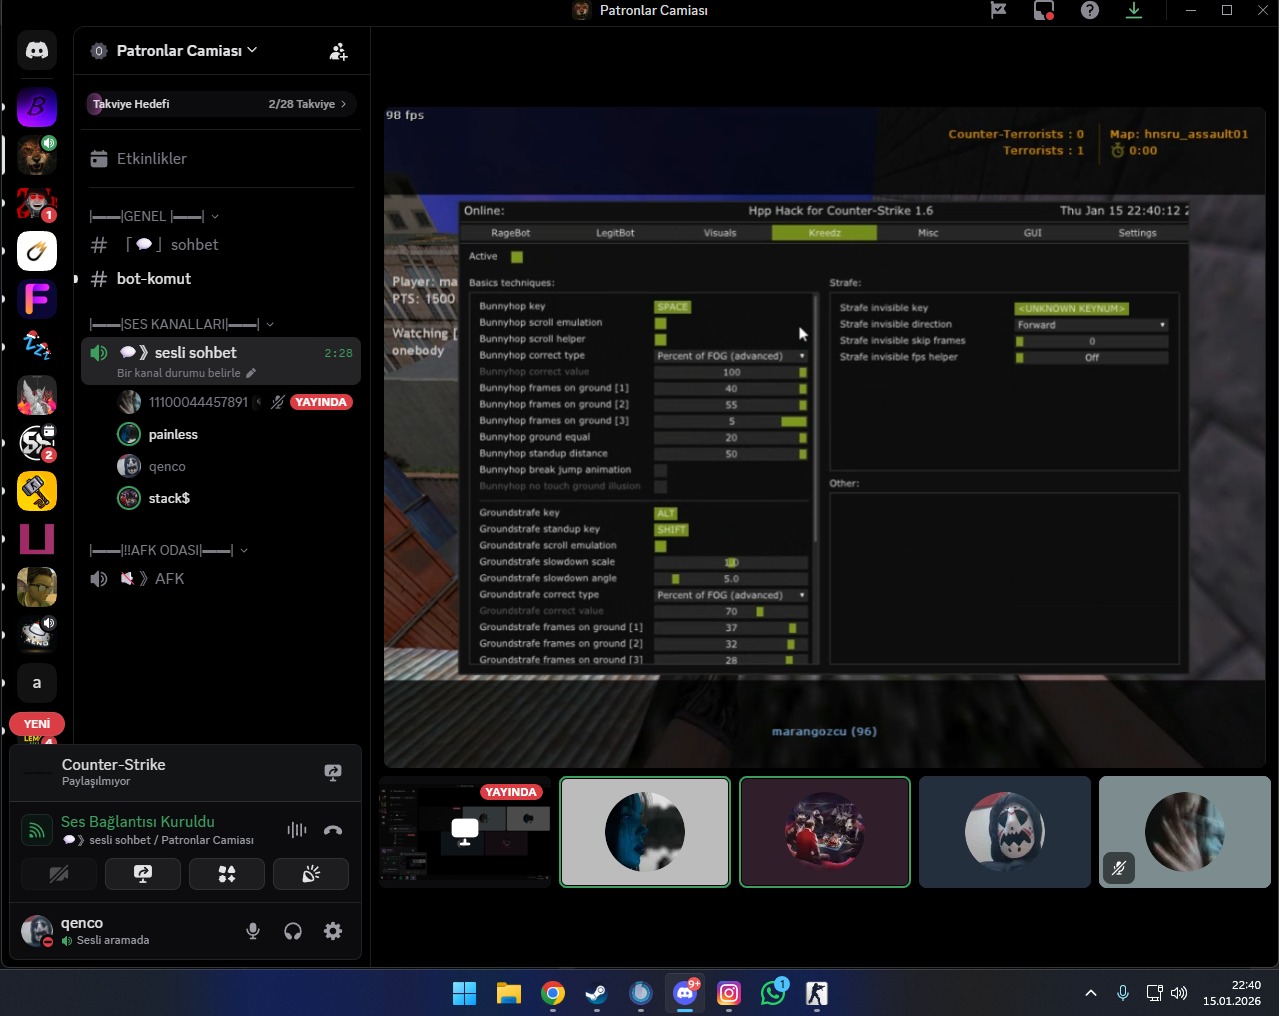
Task: Click the green download update icon
Action: click(1134, 10)
